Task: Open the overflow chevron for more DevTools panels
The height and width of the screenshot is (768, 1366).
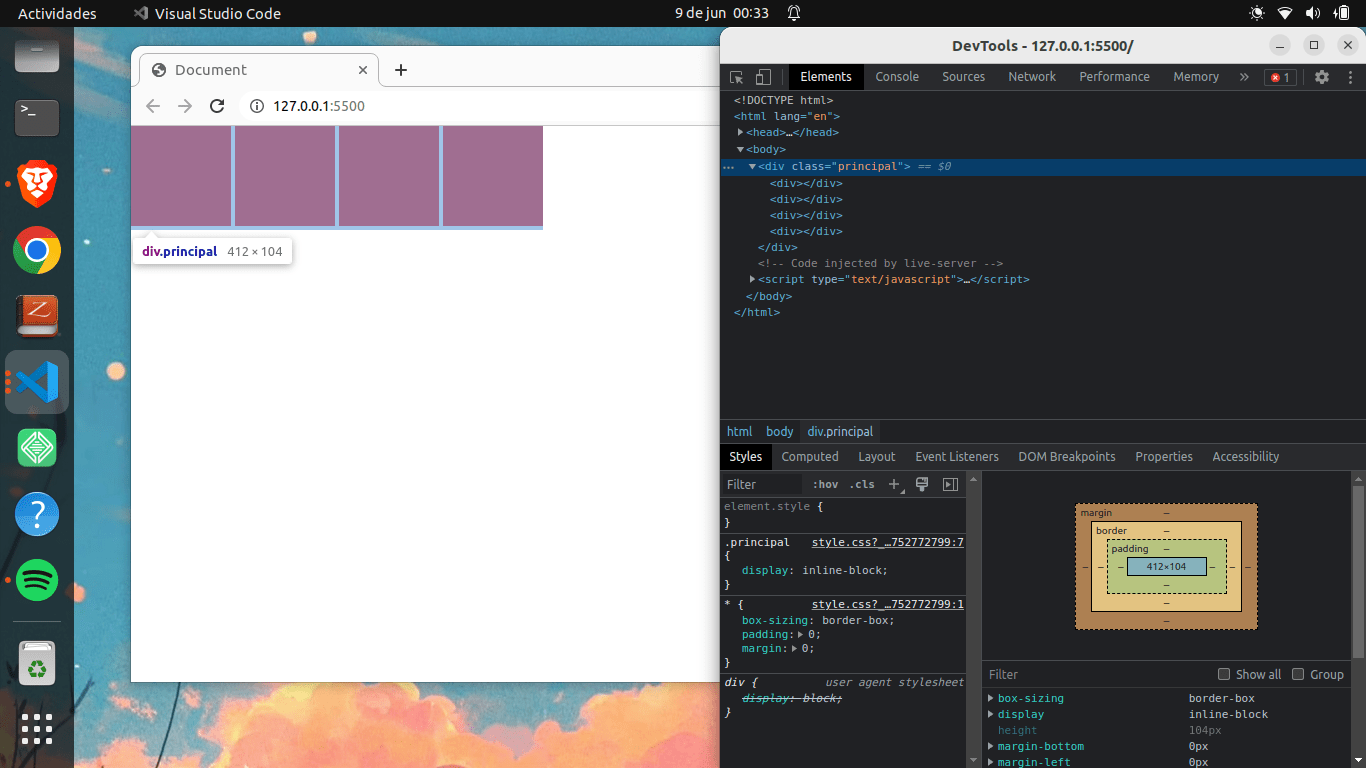Action: 1243,77
